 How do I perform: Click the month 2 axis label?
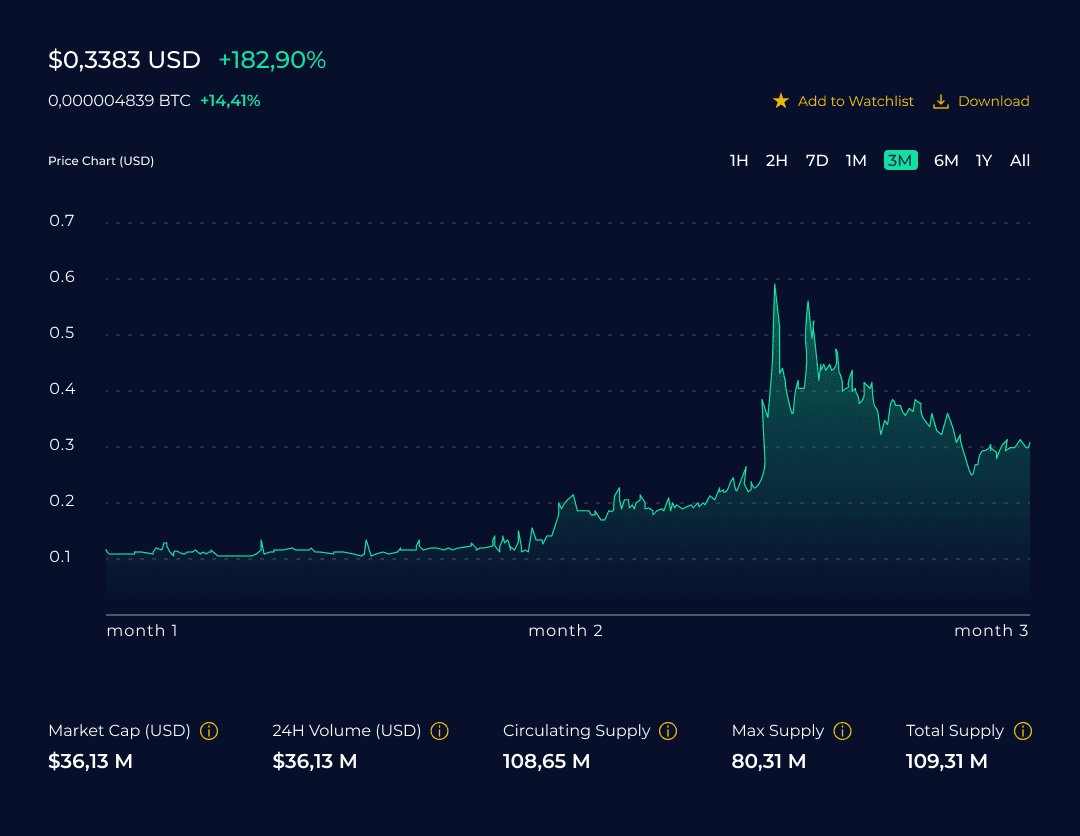click(x=565, y=630)
